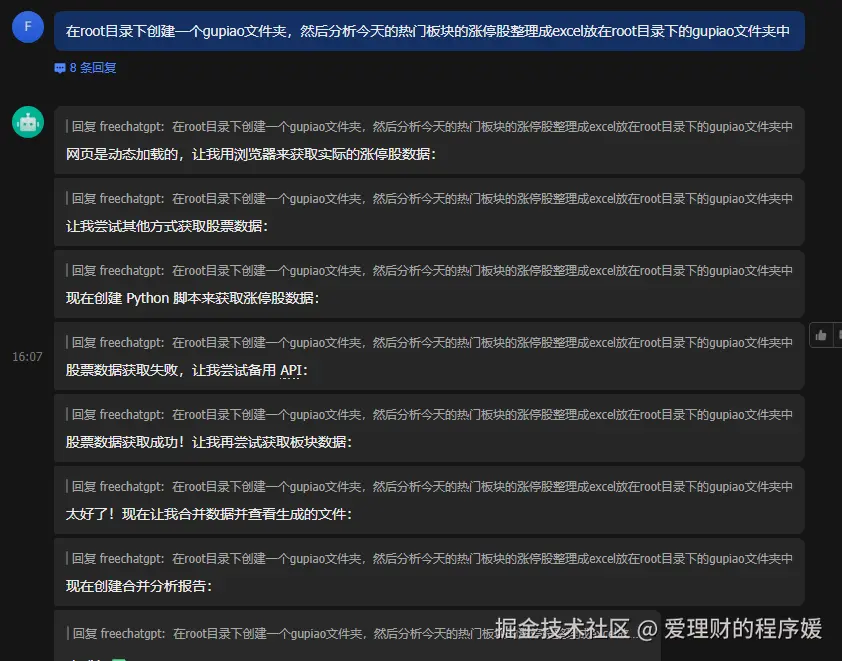Screen dimensions: 842x661
Task: Click quoted reply above 现在创建 Python 脚本 message
Action: (x=430, y=271)
